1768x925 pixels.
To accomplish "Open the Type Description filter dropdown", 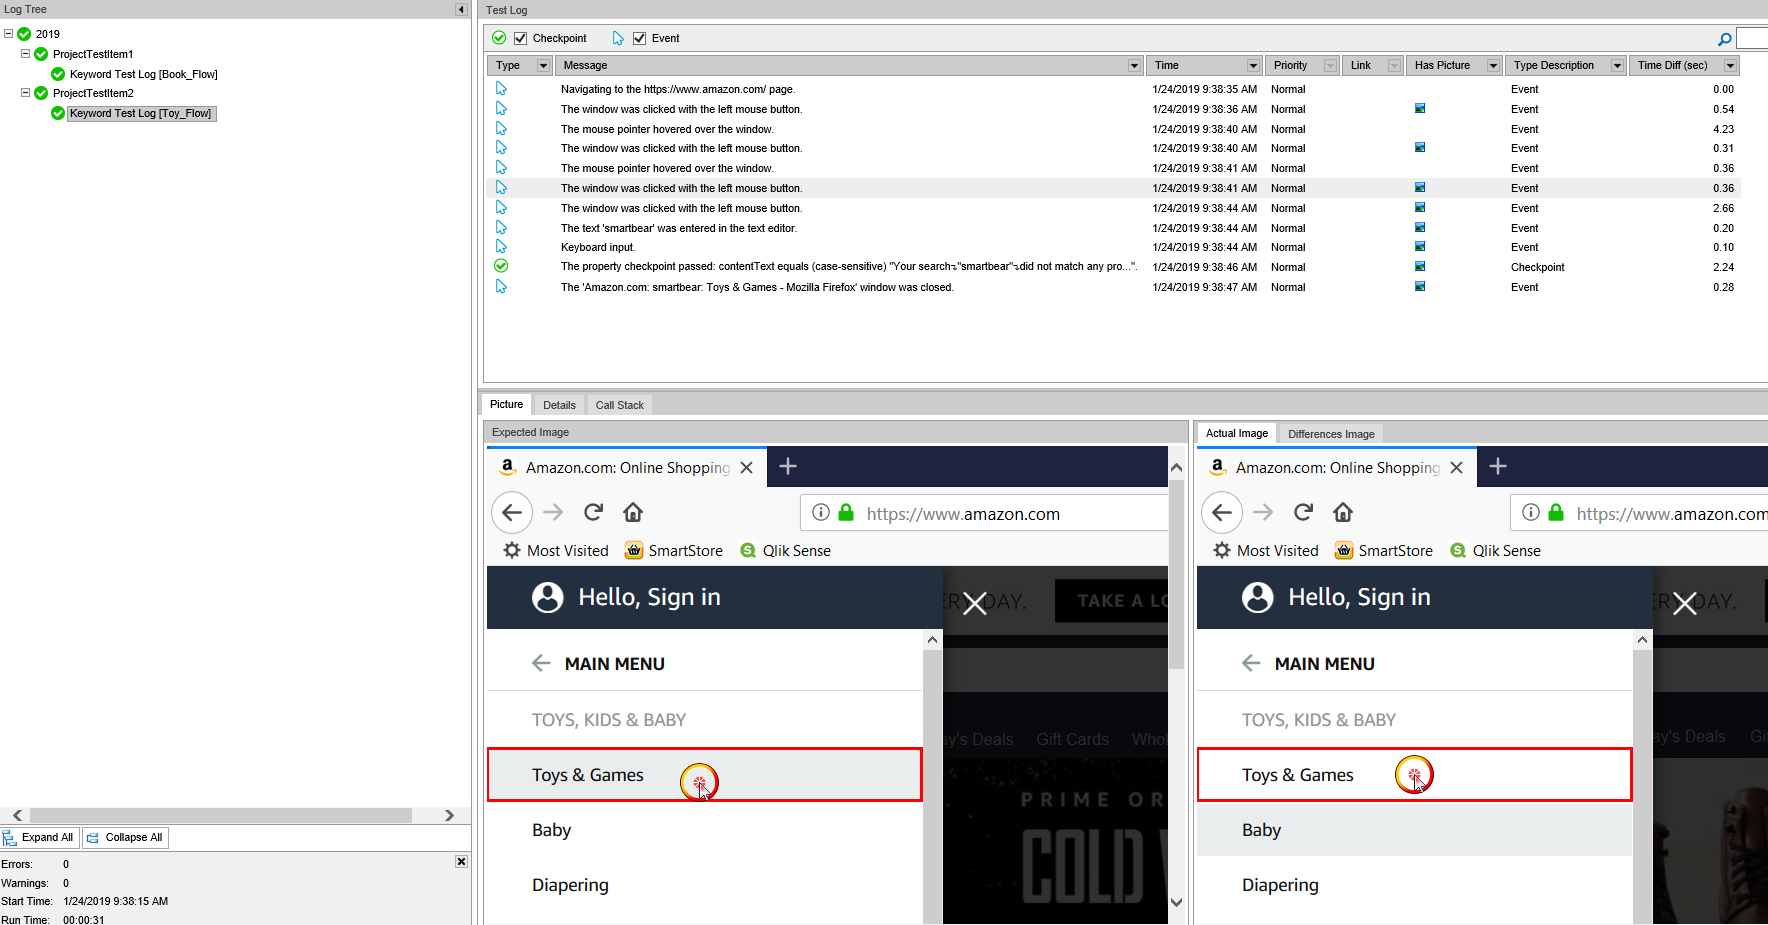I will point(1617,65).
